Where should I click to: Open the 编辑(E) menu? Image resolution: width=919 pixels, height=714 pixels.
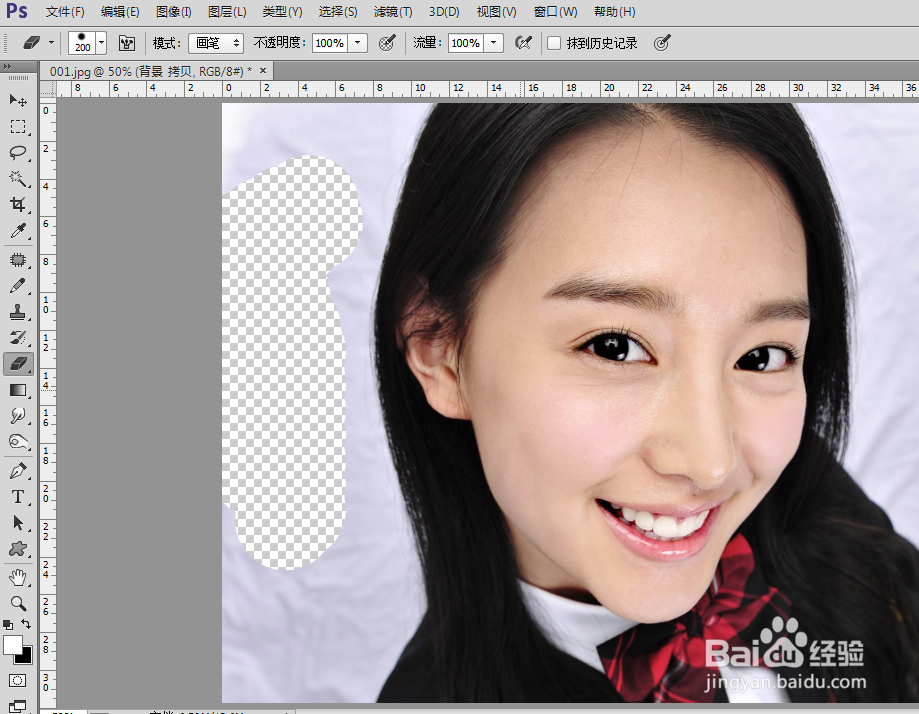120,12
